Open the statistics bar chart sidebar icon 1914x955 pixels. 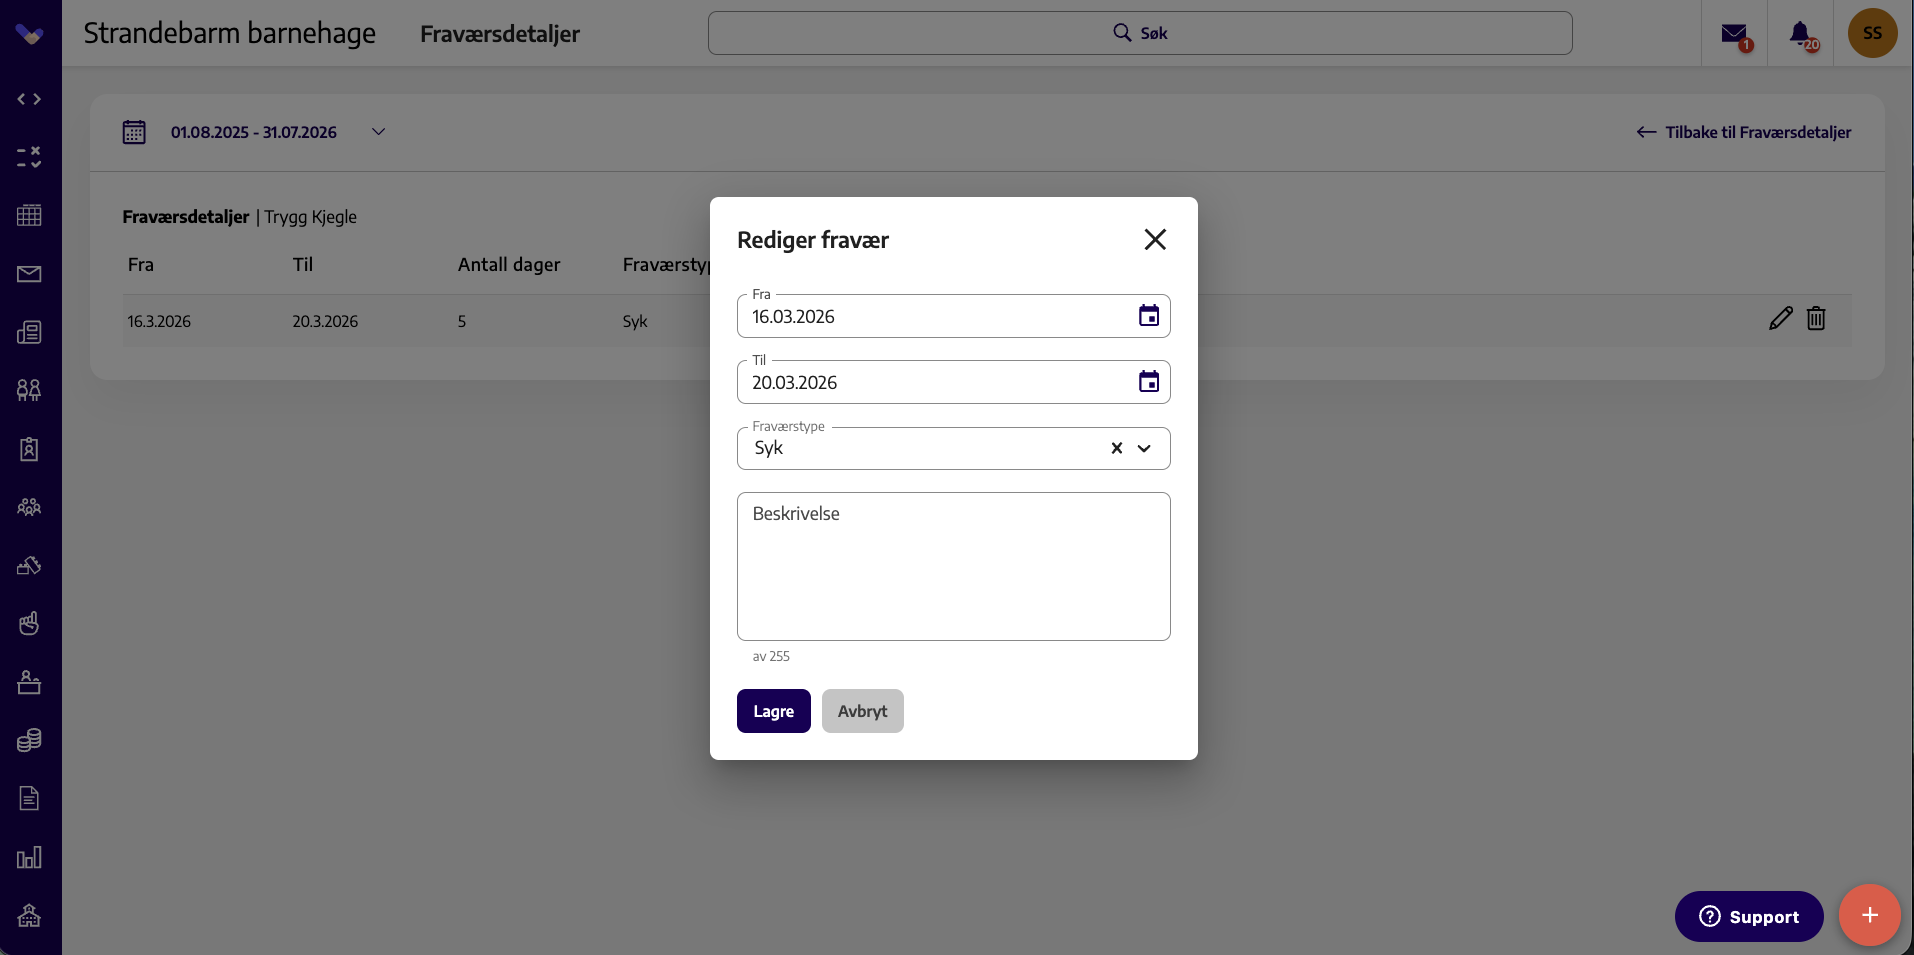(29, 857)
